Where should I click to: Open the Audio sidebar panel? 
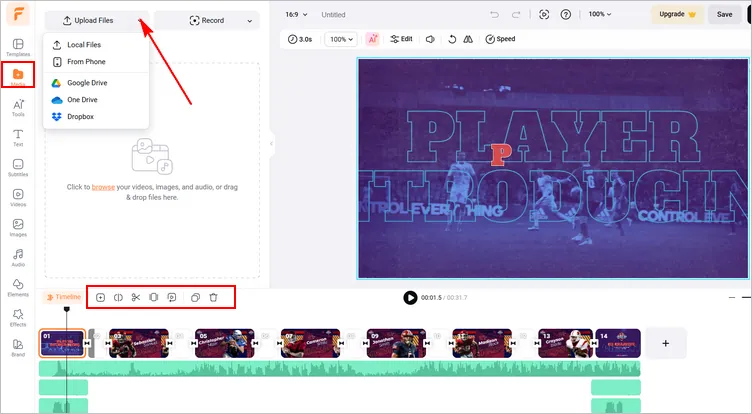tap(18, 258)
